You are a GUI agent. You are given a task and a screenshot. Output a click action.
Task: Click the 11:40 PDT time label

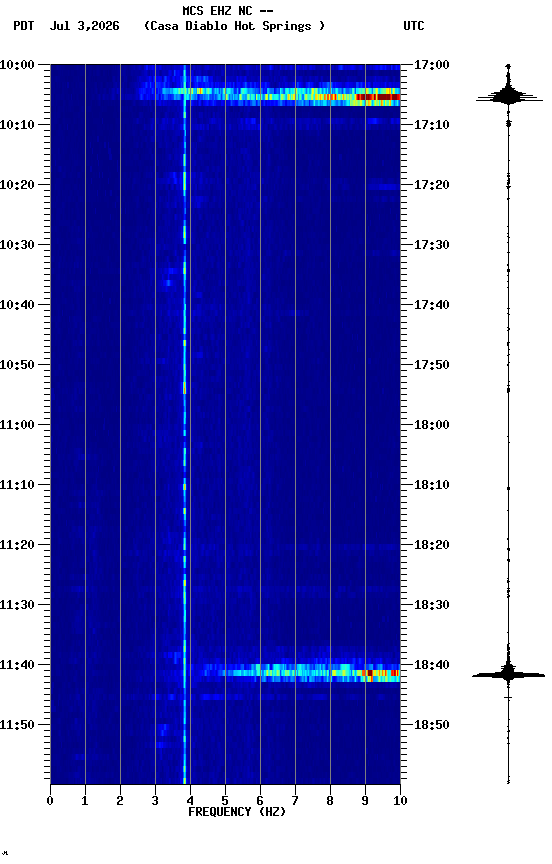[17, 666]
